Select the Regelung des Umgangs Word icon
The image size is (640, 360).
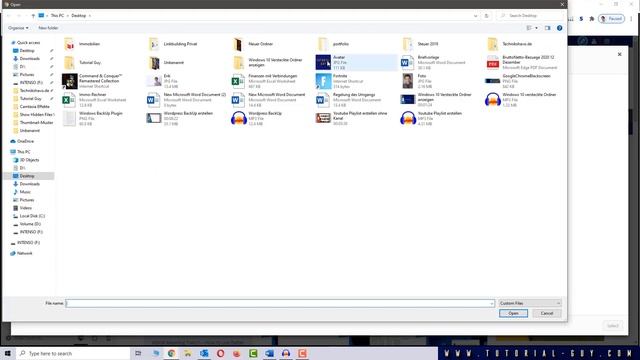click(323, 100)
